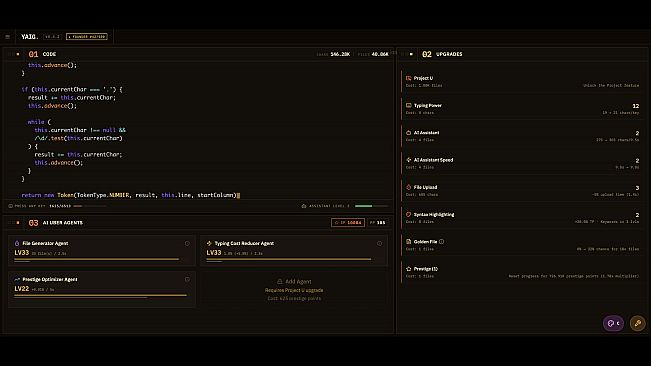Open File Generator Agent info circle
The height and width of the screenshot is (366, 651).
click(187, 244)
